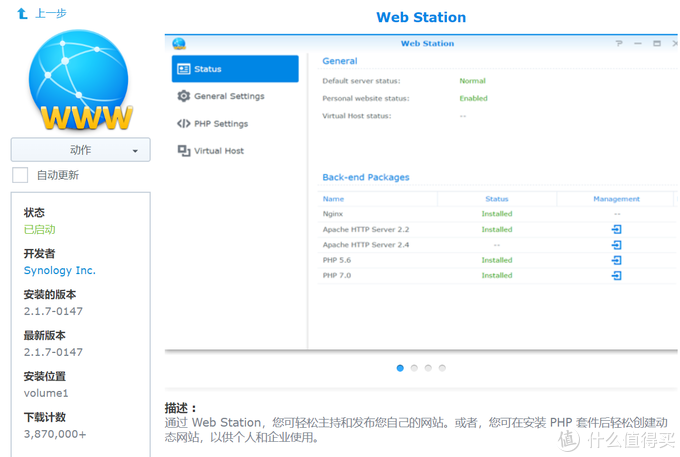Click the Enabled personal website status value
This screenshot has width=680, height=457.
[473, 98]
